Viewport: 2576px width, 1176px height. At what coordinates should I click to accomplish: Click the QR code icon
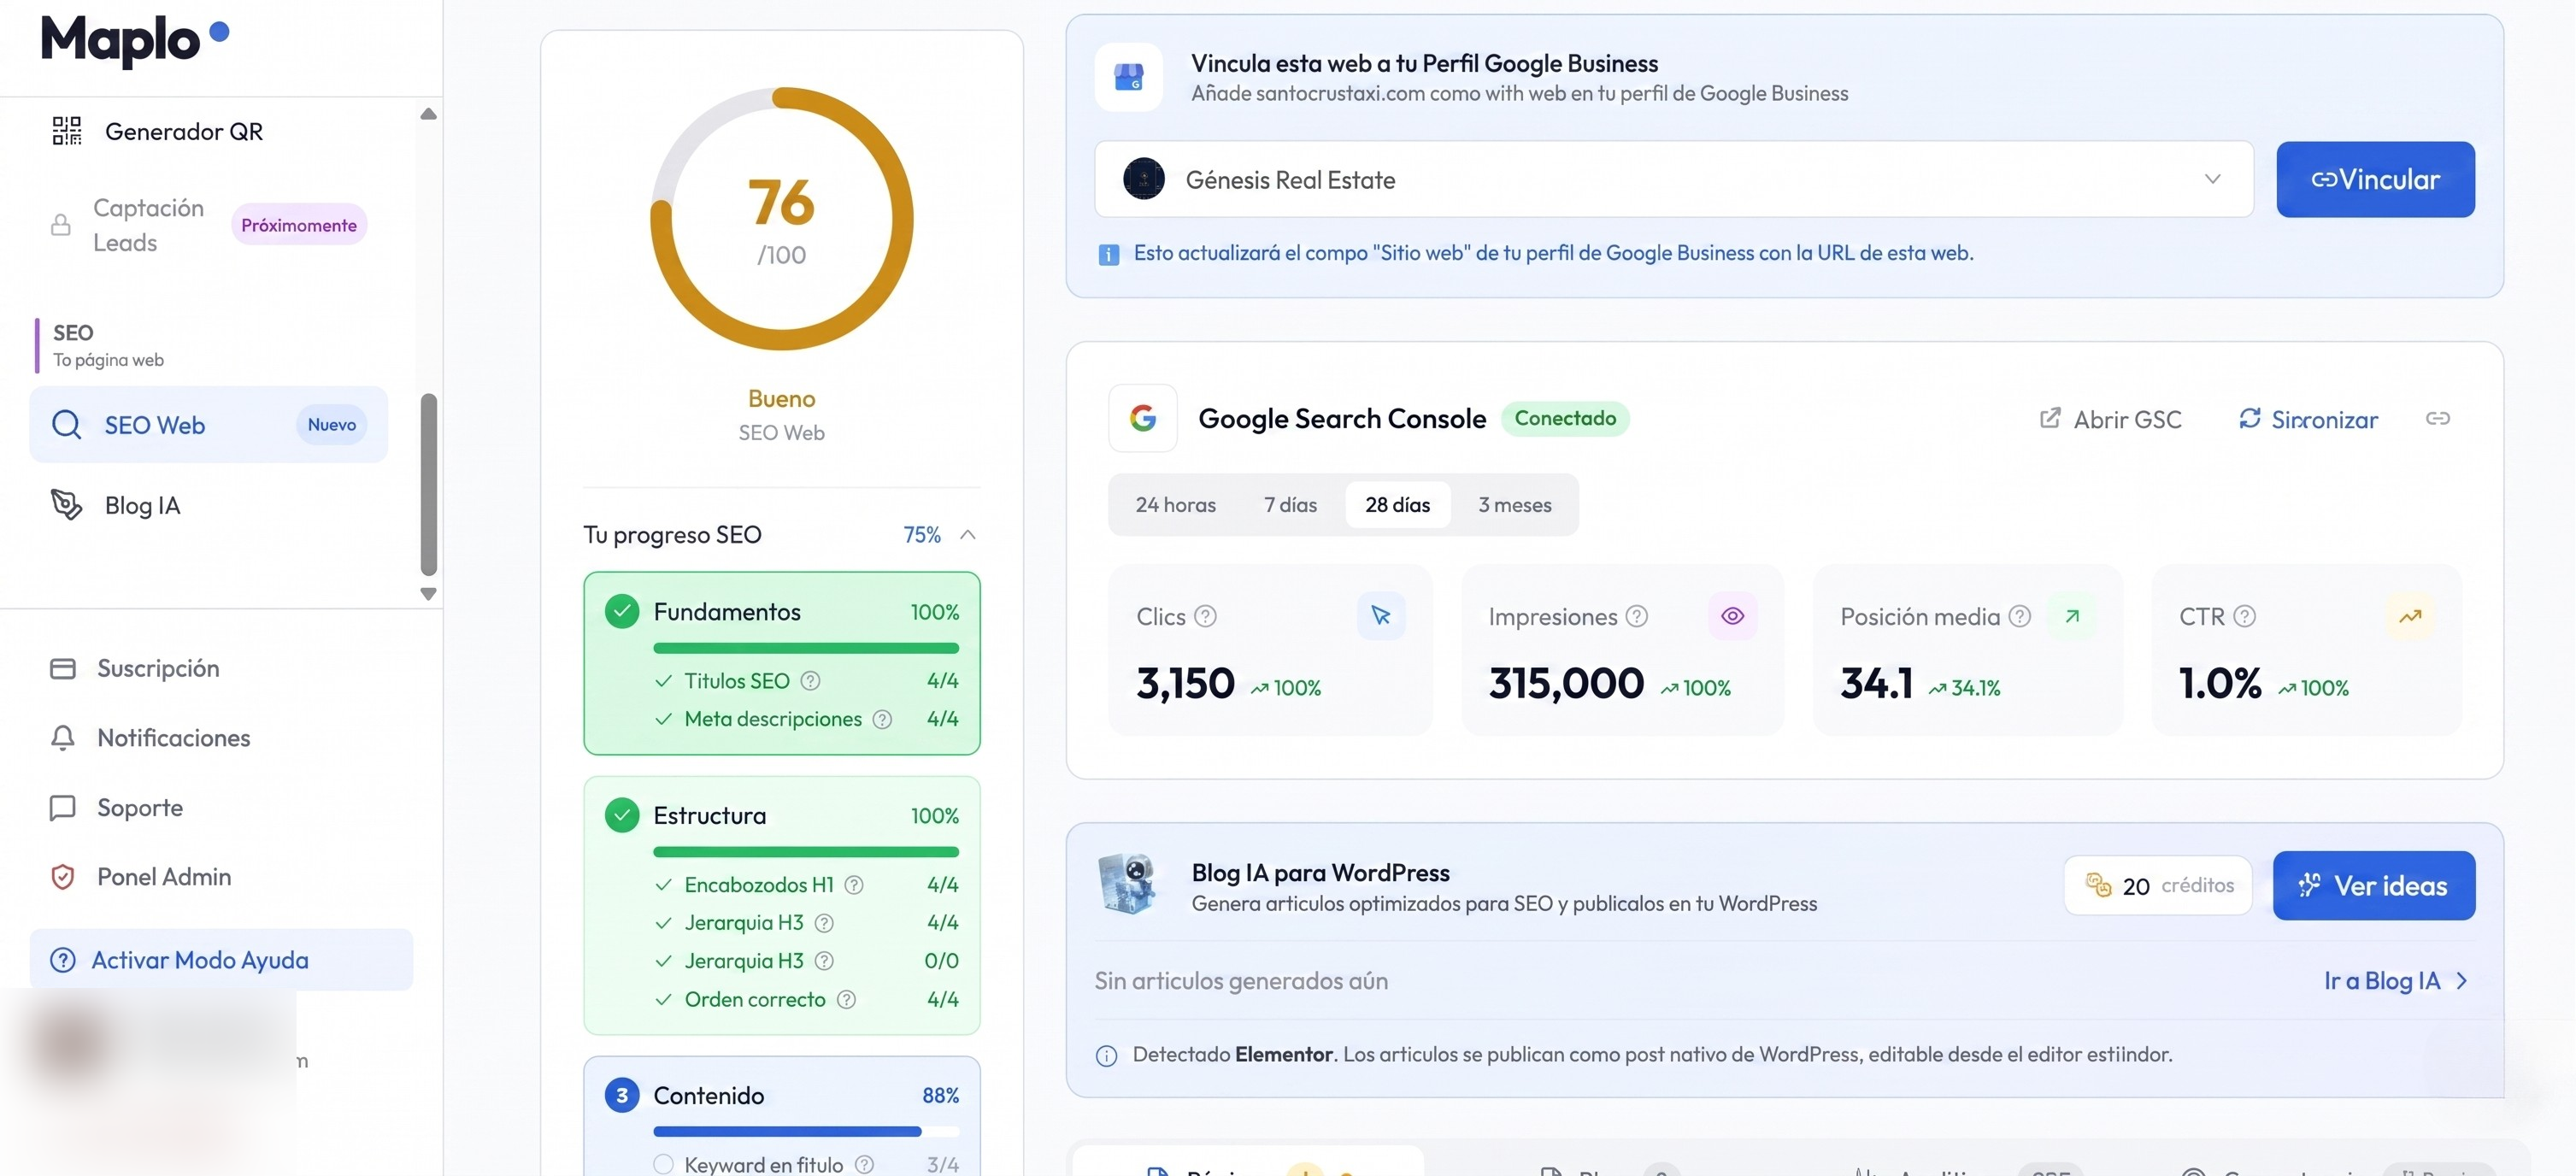pos(67,131)
